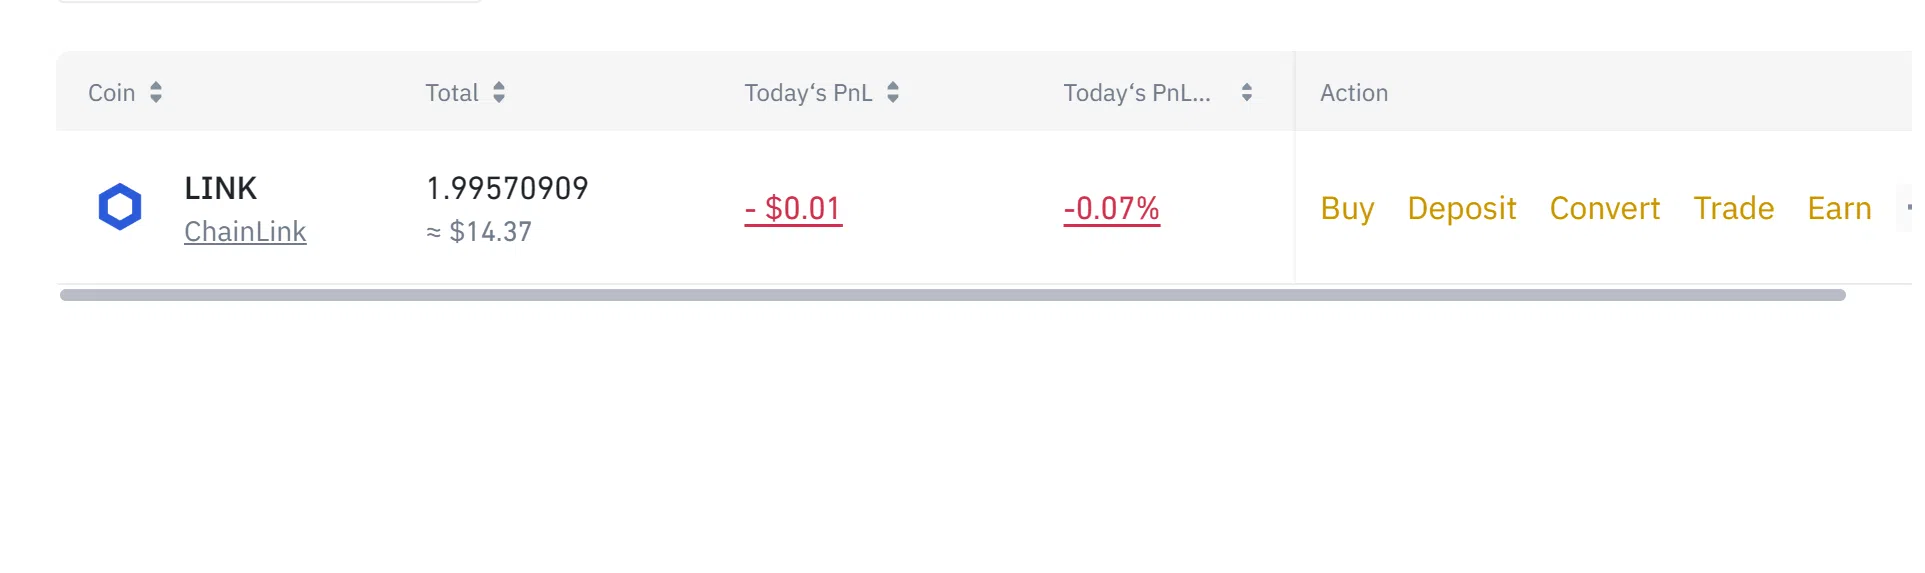Click the 1.99570909 total balance
The width and height of the screenshot is (1925, 573).
(507, 188)
